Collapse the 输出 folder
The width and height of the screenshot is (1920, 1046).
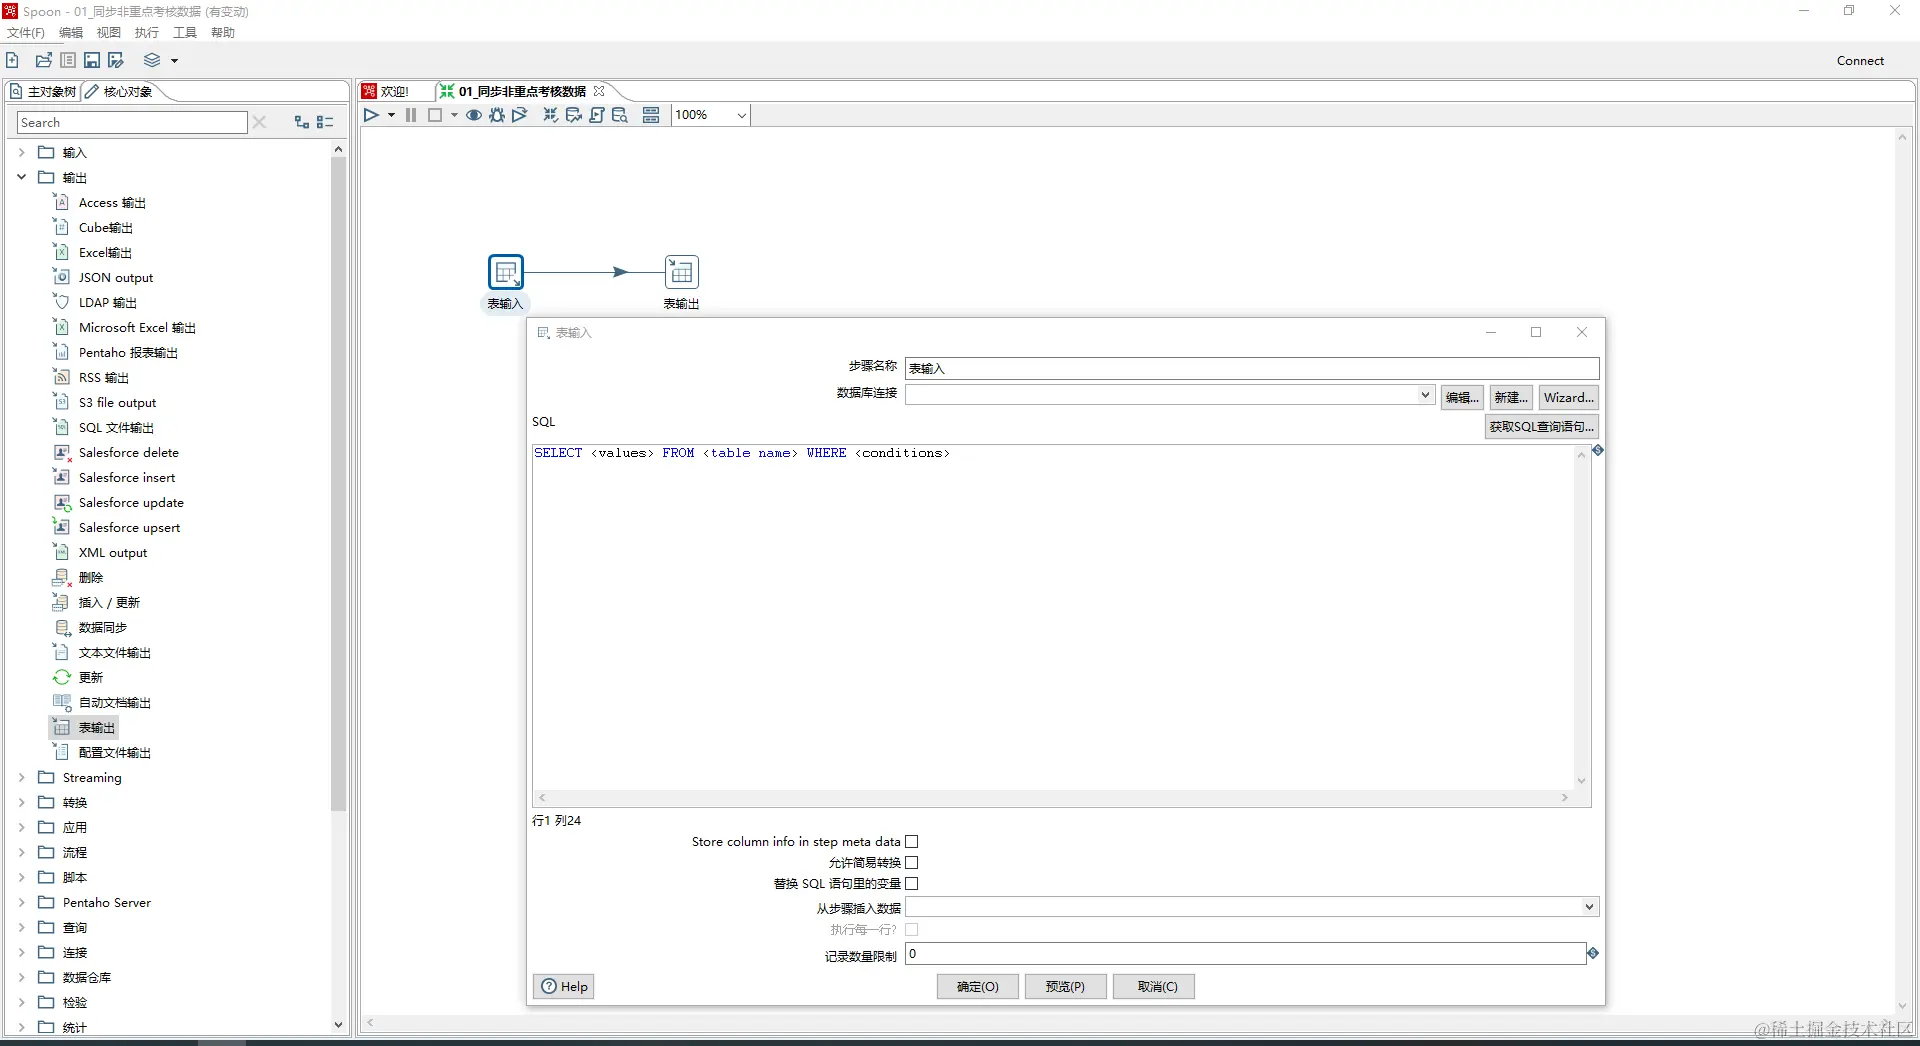21,178
